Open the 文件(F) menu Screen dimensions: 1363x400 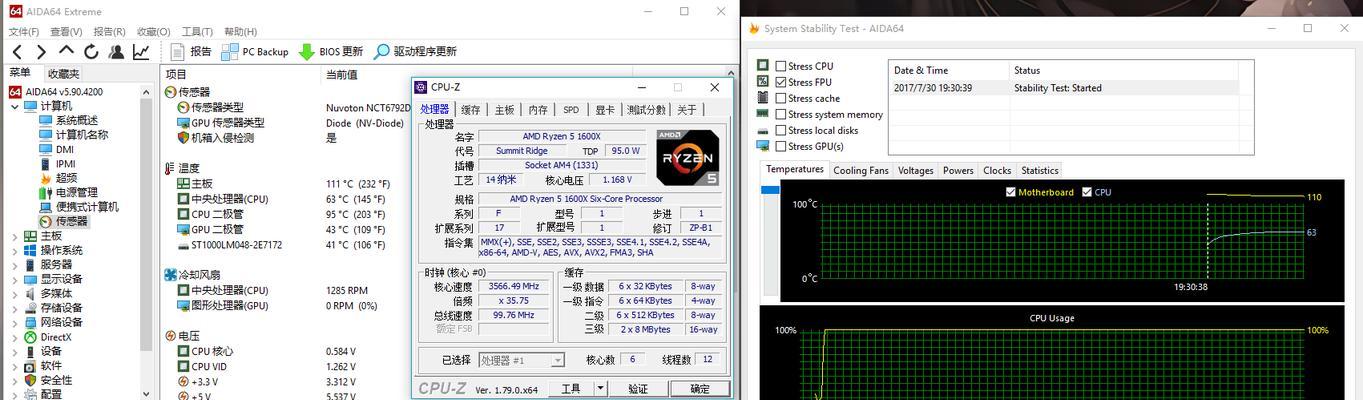24,32
